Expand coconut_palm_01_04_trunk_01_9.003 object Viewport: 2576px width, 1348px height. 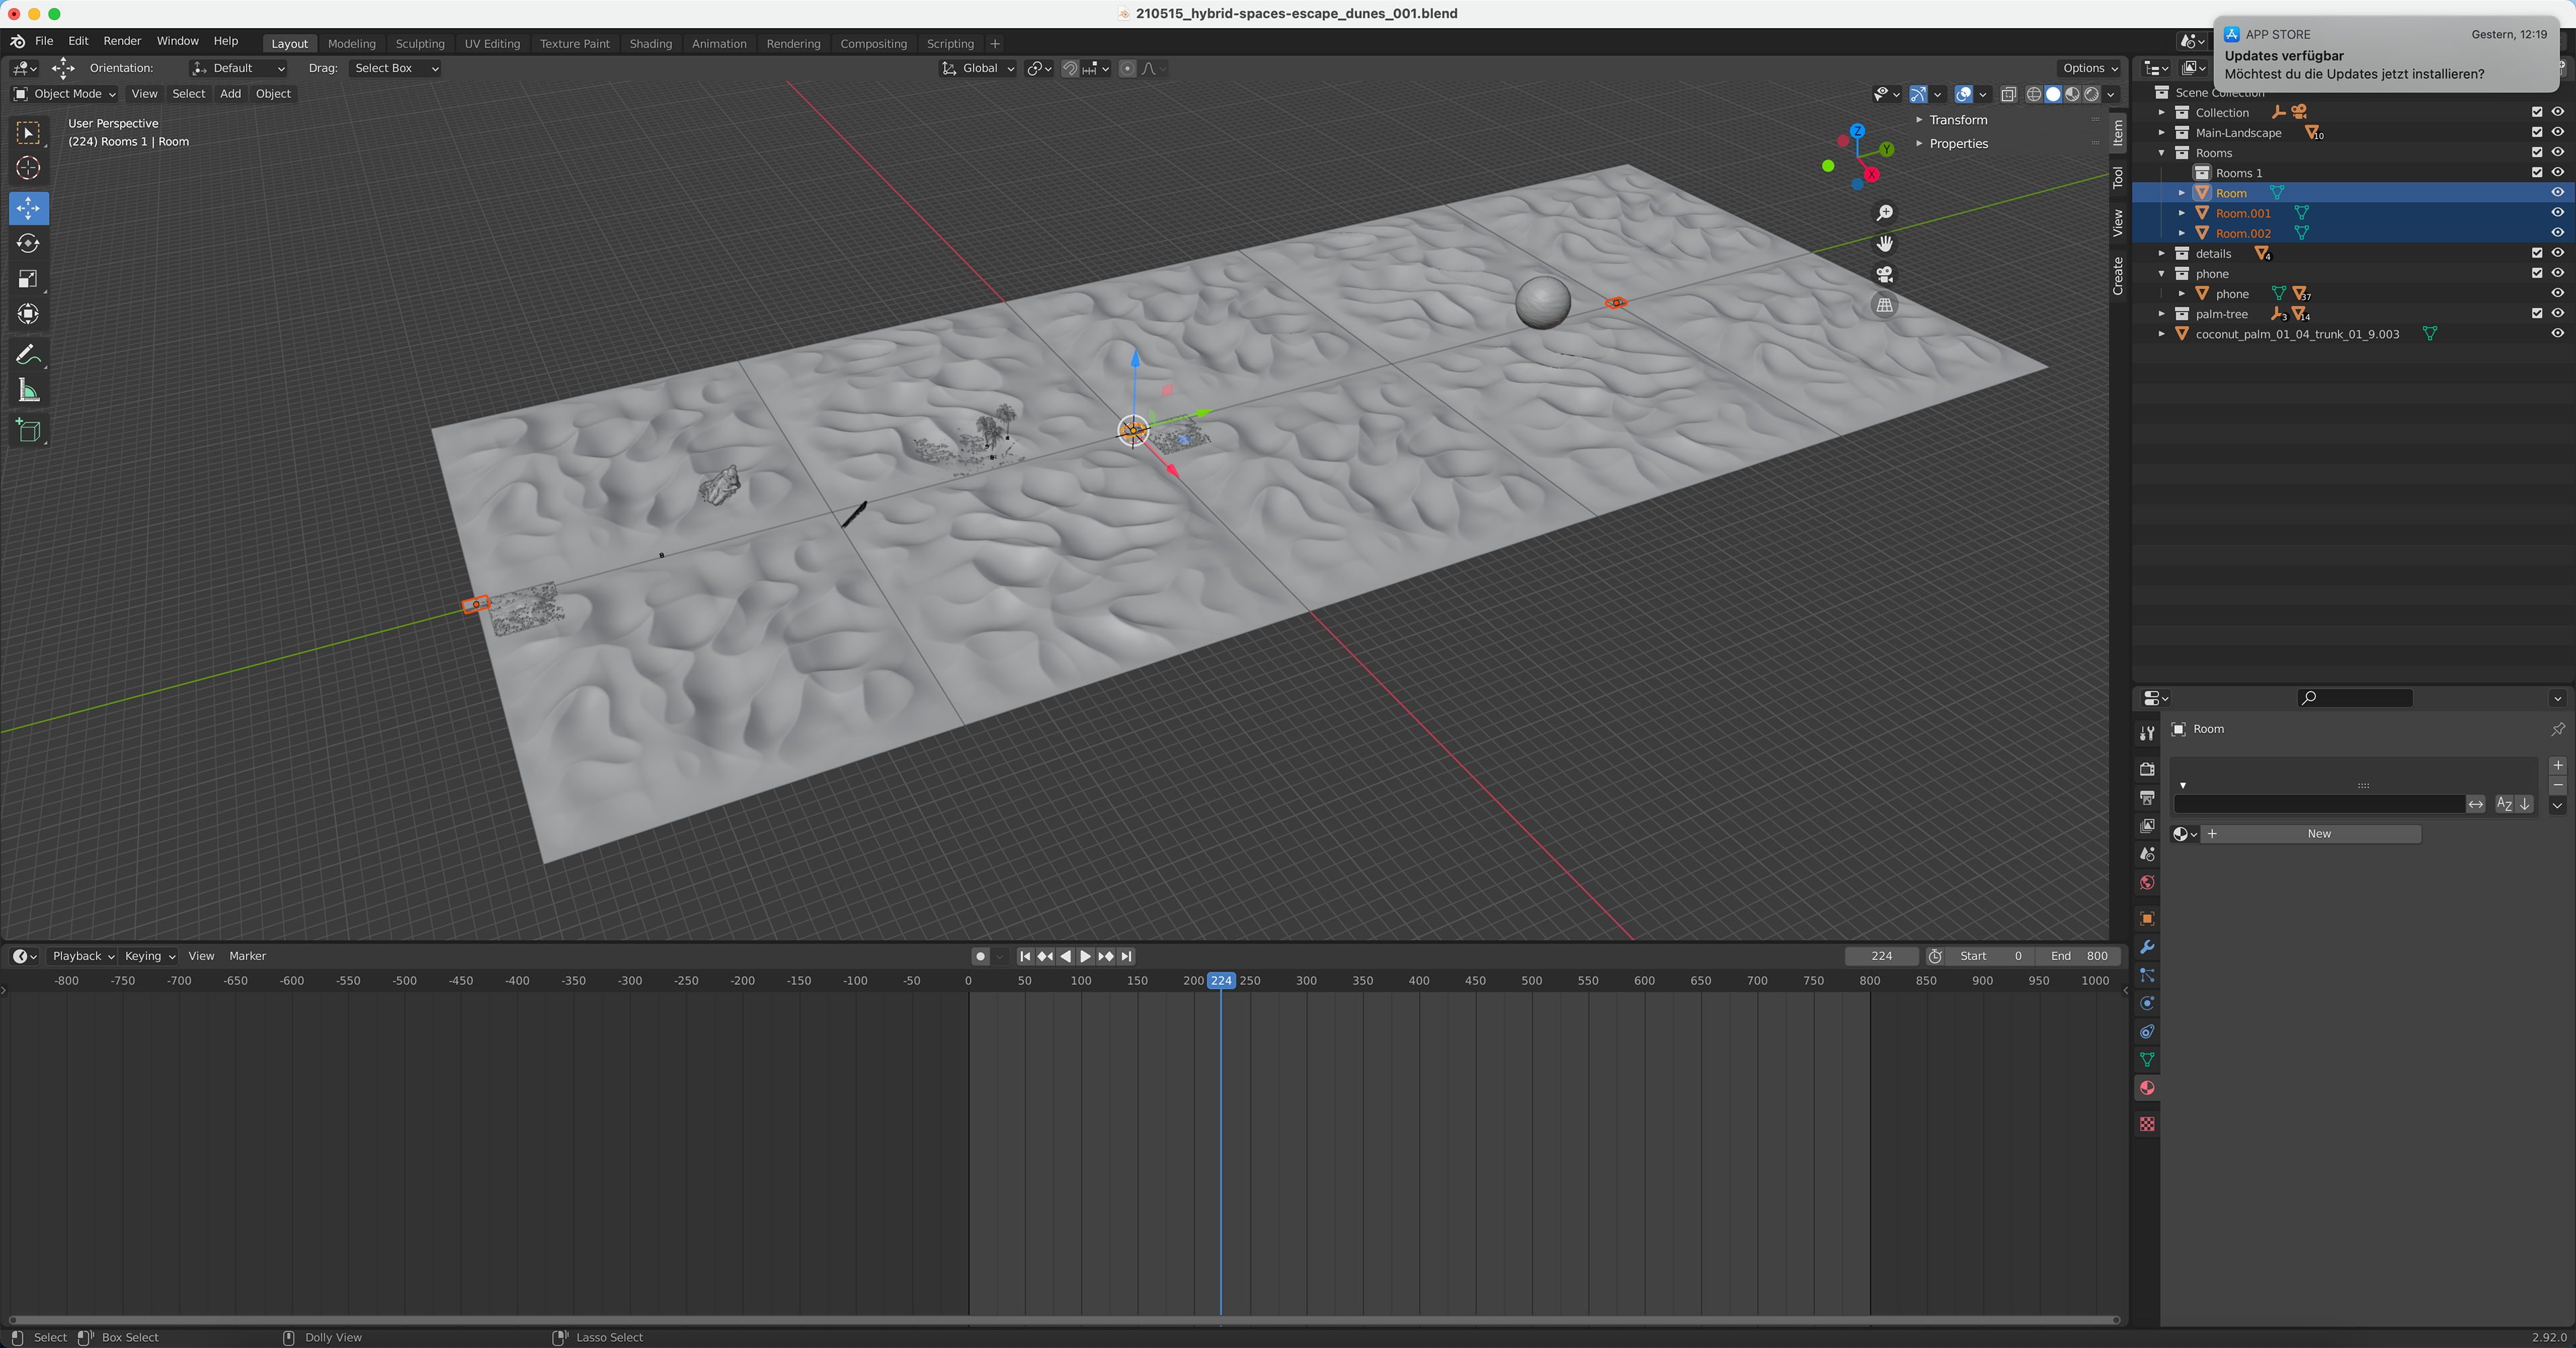coord(2161,334)
